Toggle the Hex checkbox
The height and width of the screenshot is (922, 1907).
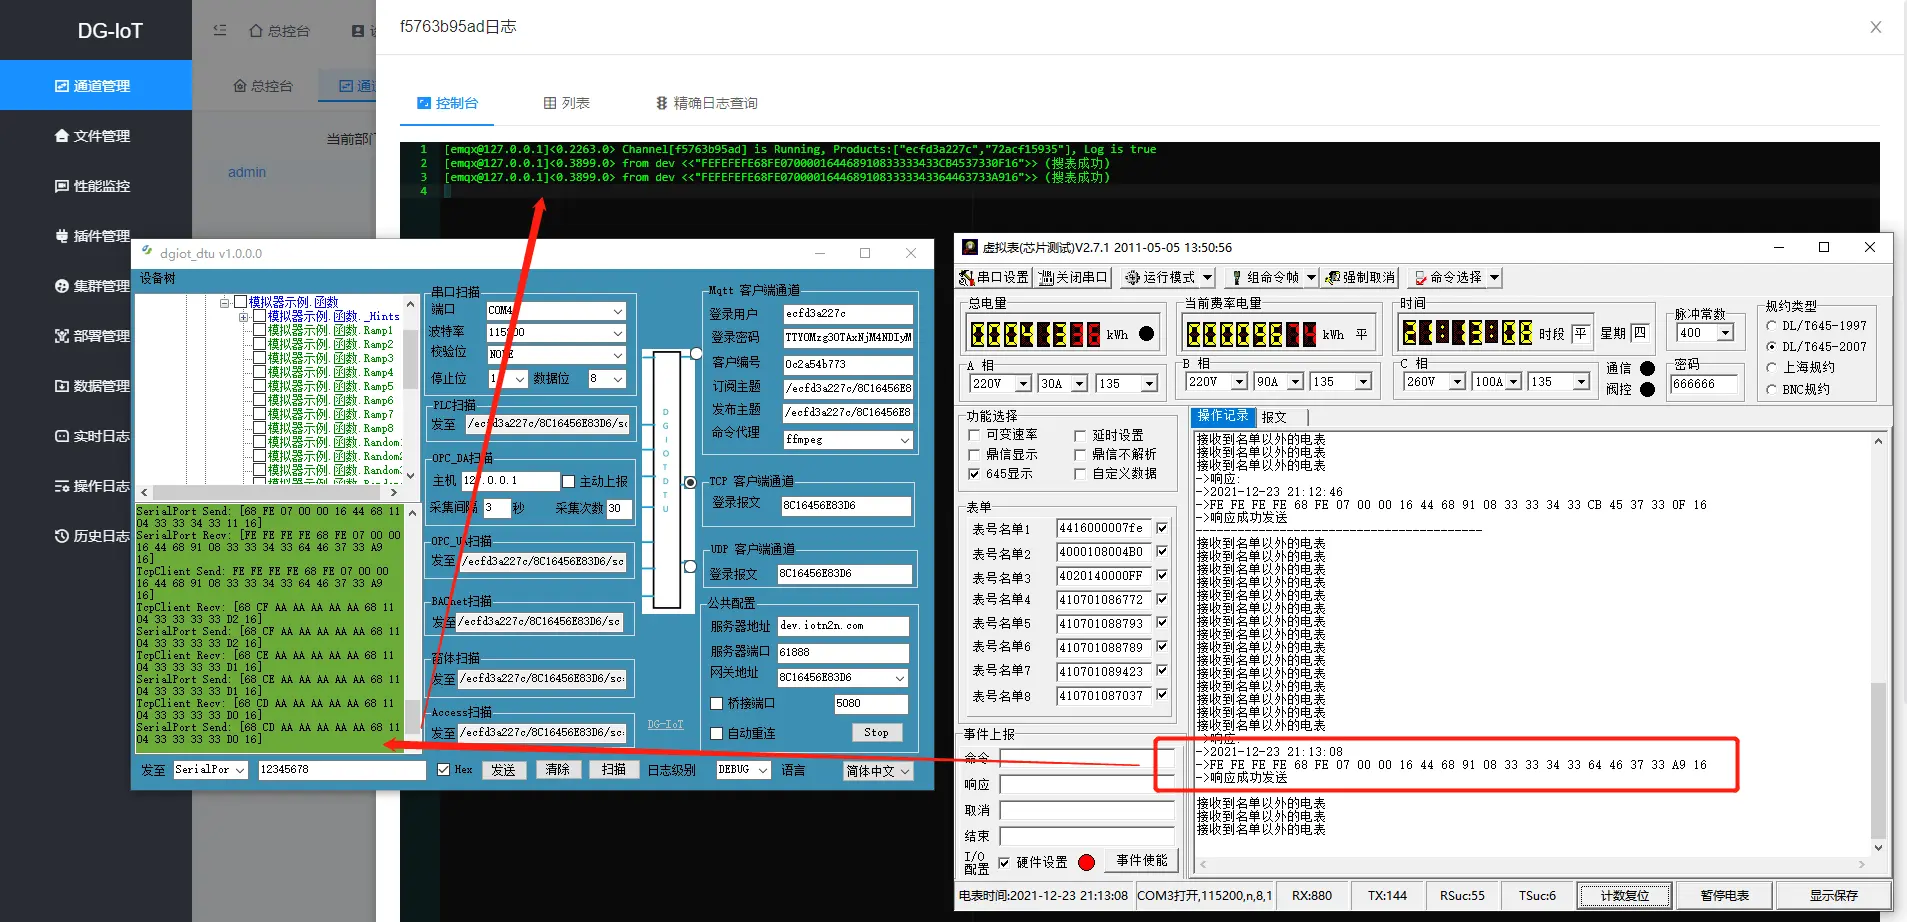(444, 769)
